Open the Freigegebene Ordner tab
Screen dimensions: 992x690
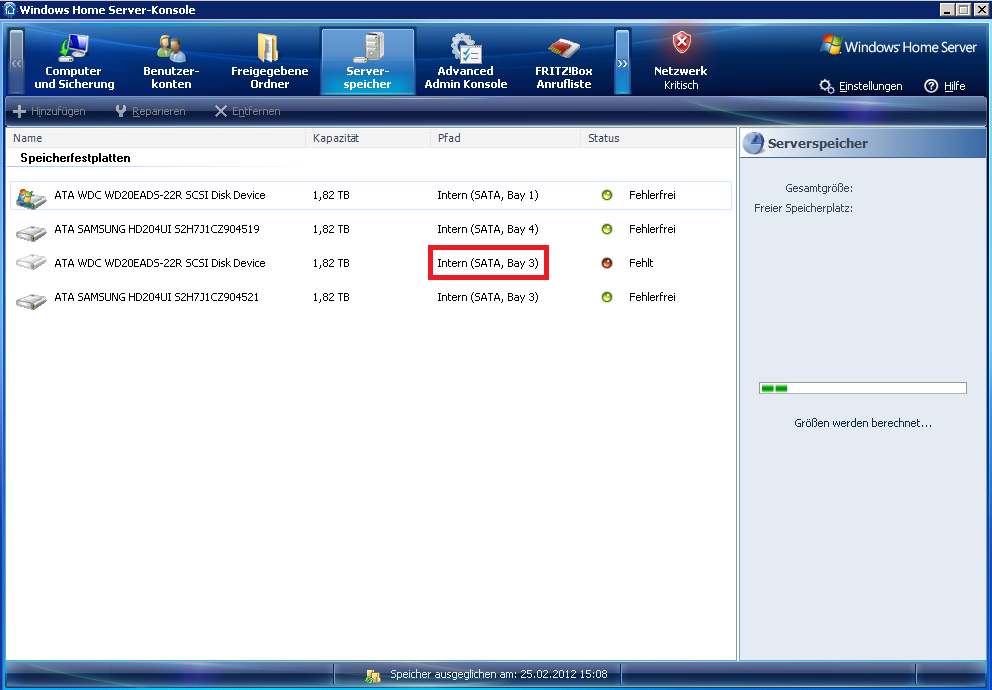point(270,61)
